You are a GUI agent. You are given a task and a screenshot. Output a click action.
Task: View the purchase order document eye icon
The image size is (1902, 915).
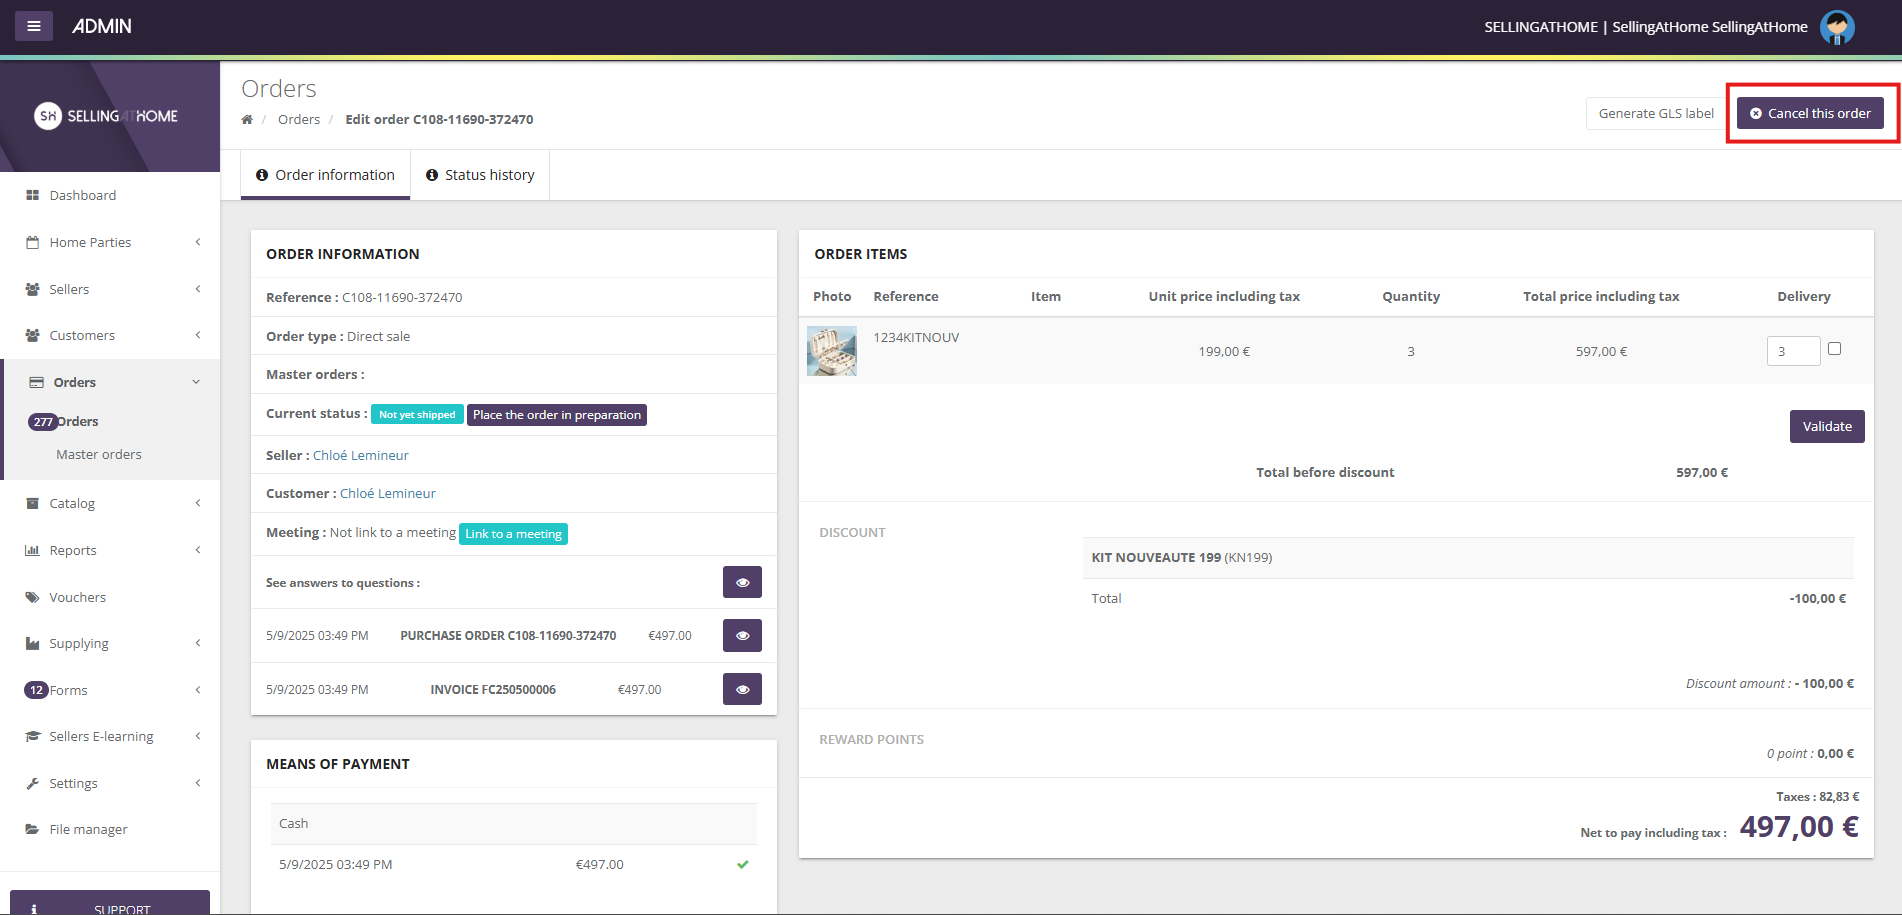click(742, 636)
